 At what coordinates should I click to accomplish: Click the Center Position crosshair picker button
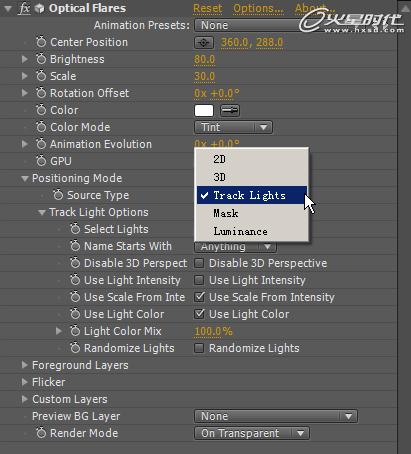click(204, 42)
